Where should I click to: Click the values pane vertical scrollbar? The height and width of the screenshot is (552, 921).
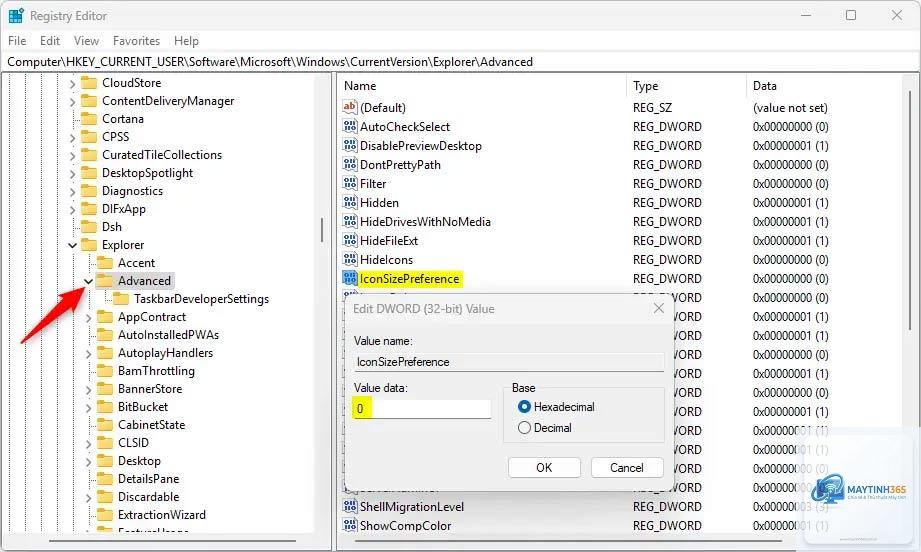pos(910,211)
